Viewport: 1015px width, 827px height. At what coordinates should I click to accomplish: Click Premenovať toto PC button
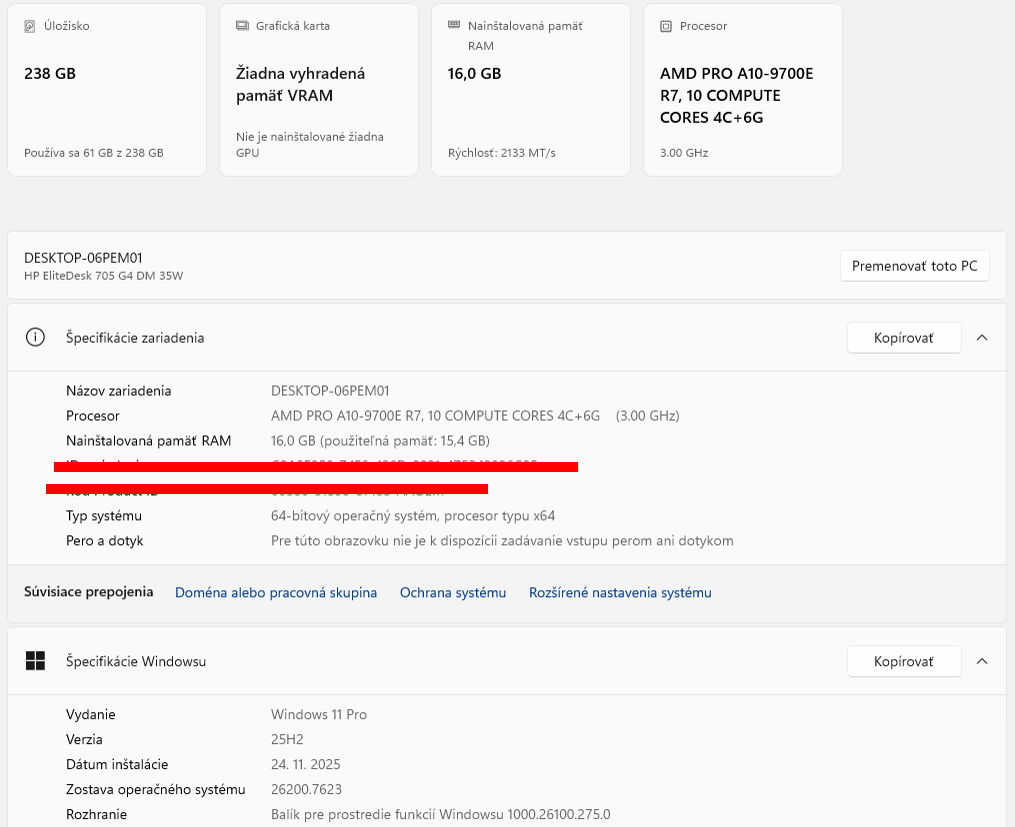(x=914, y=265)
